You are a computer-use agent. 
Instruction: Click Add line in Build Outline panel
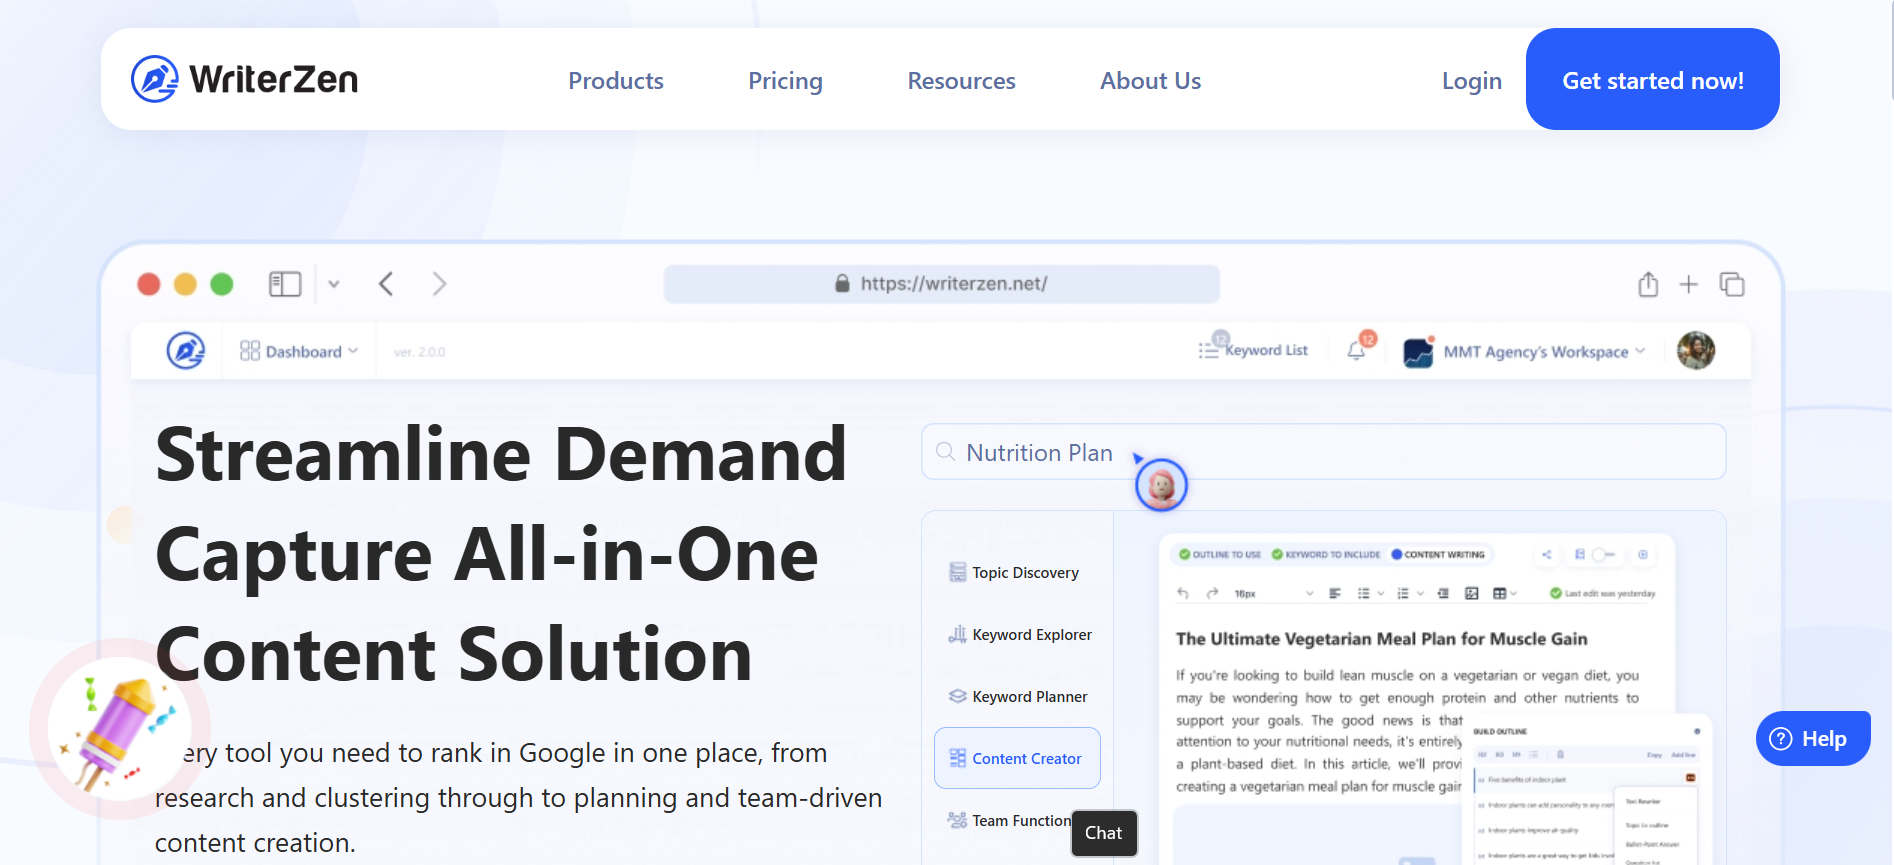tap(1683, 755)
